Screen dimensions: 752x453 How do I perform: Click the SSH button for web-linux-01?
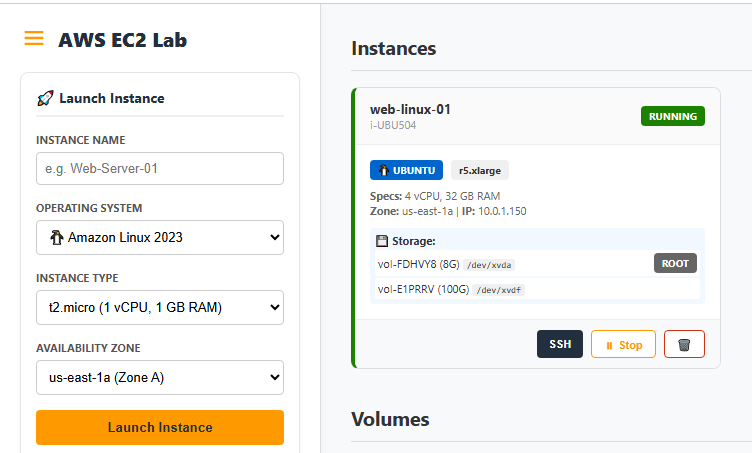(x=560, y=344)
